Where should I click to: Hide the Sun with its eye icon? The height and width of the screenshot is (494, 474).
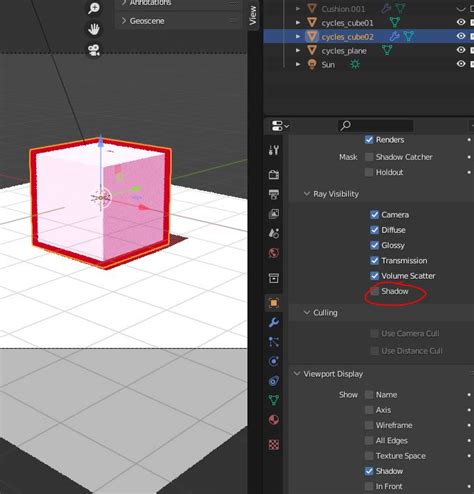(461, 63)
